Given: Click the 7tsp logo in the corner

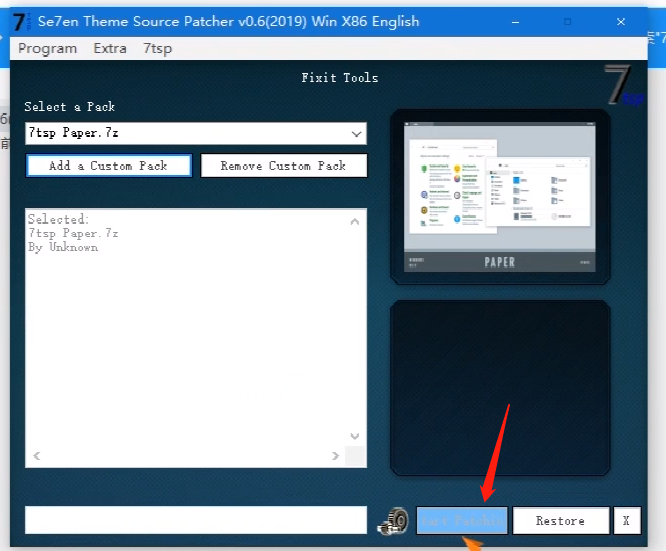Looking at the screenshot, I should pos(623,86).
